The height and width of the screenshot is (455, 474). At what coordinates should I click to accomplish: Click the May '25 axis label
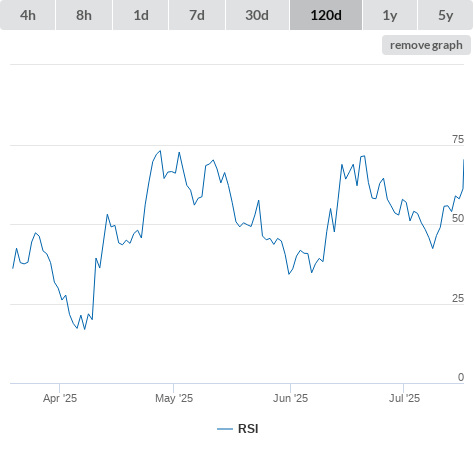point(174,398)
